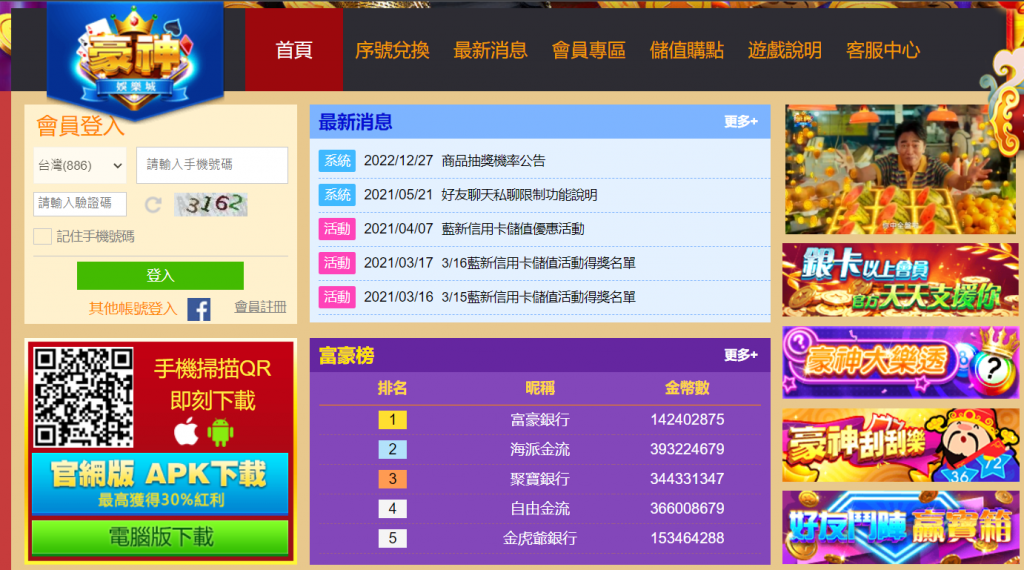Click the QR code image

pos(84,397)
